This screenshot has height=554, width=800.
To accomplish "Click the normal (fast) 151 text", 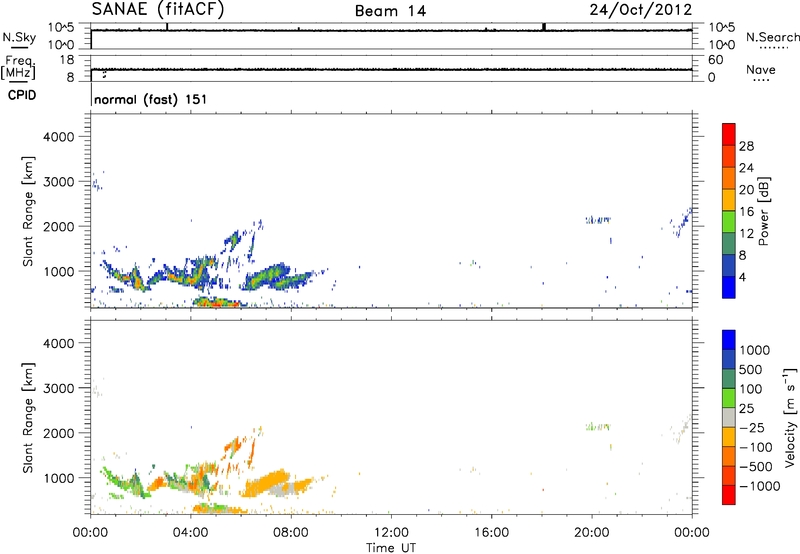I will point(151,99).
